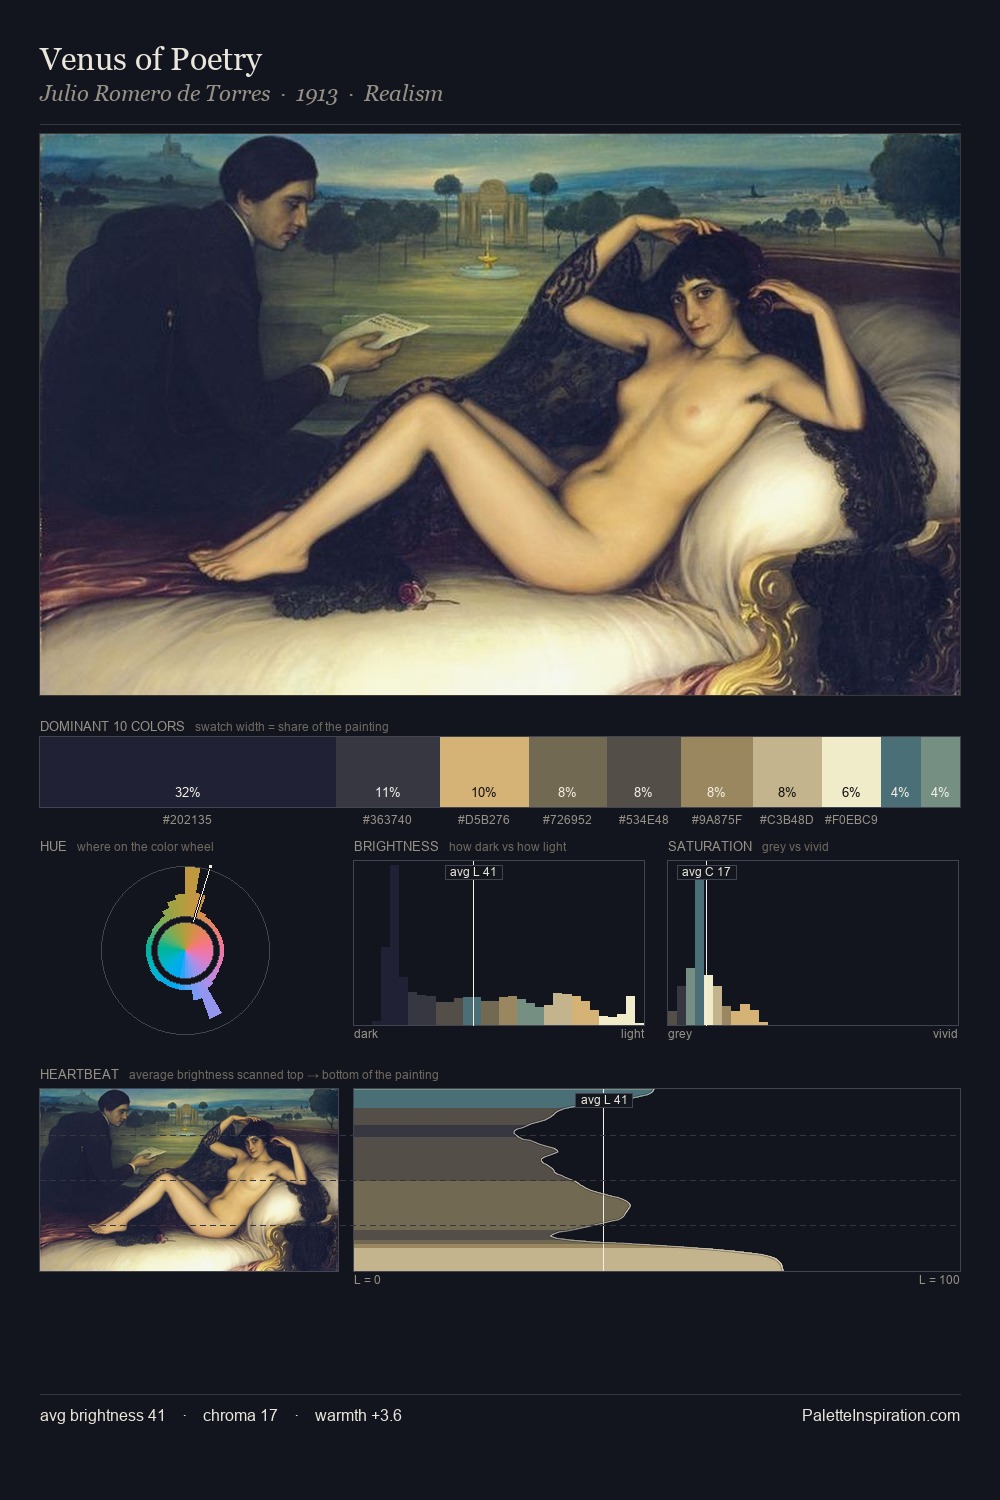Select the #9A875F khaki swatch
Image resolution: width=1000 pixels, height=1500 pixels.
716,772
